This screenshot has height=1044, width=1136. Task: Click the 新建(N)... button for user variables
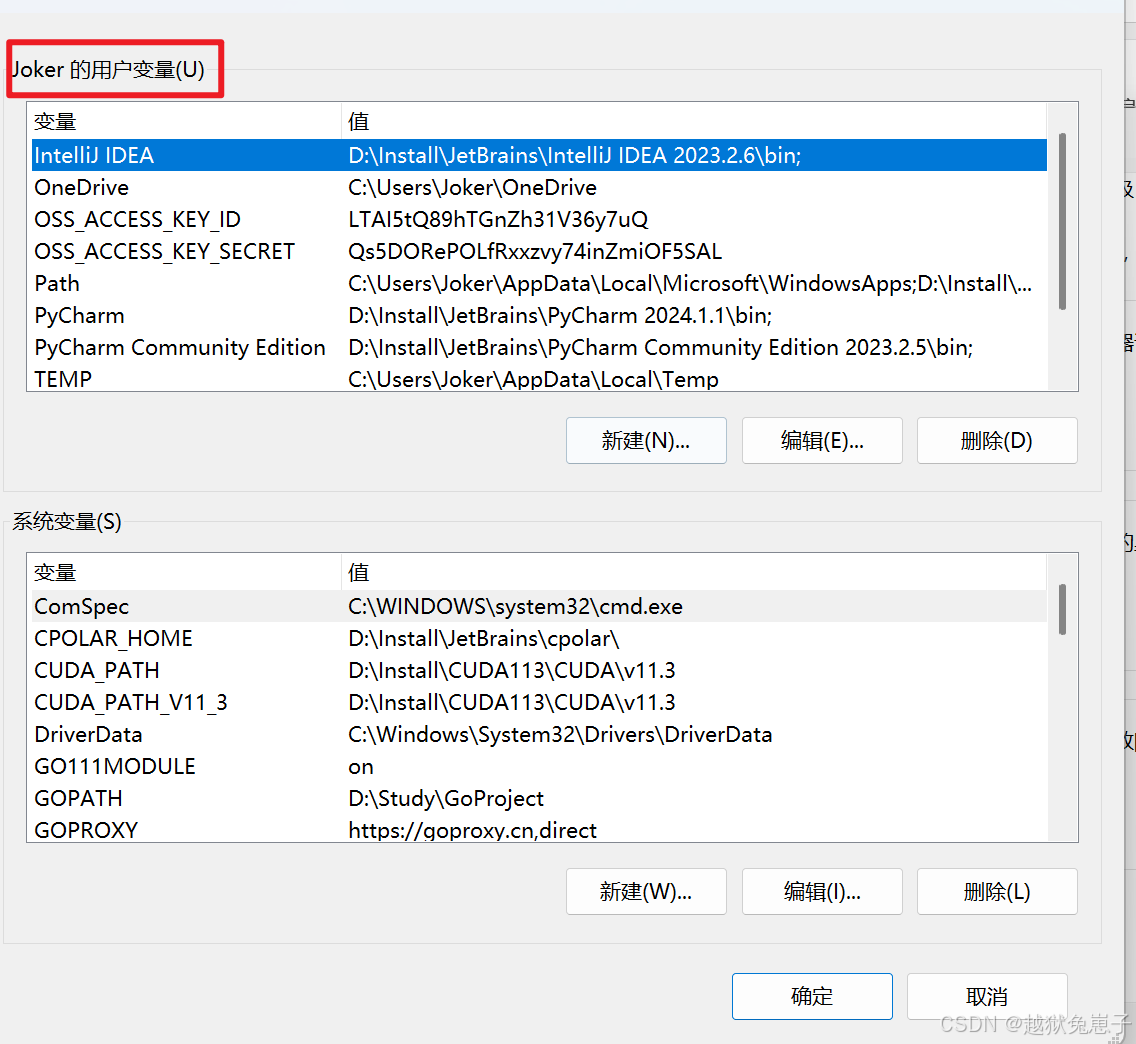point(646,440)
